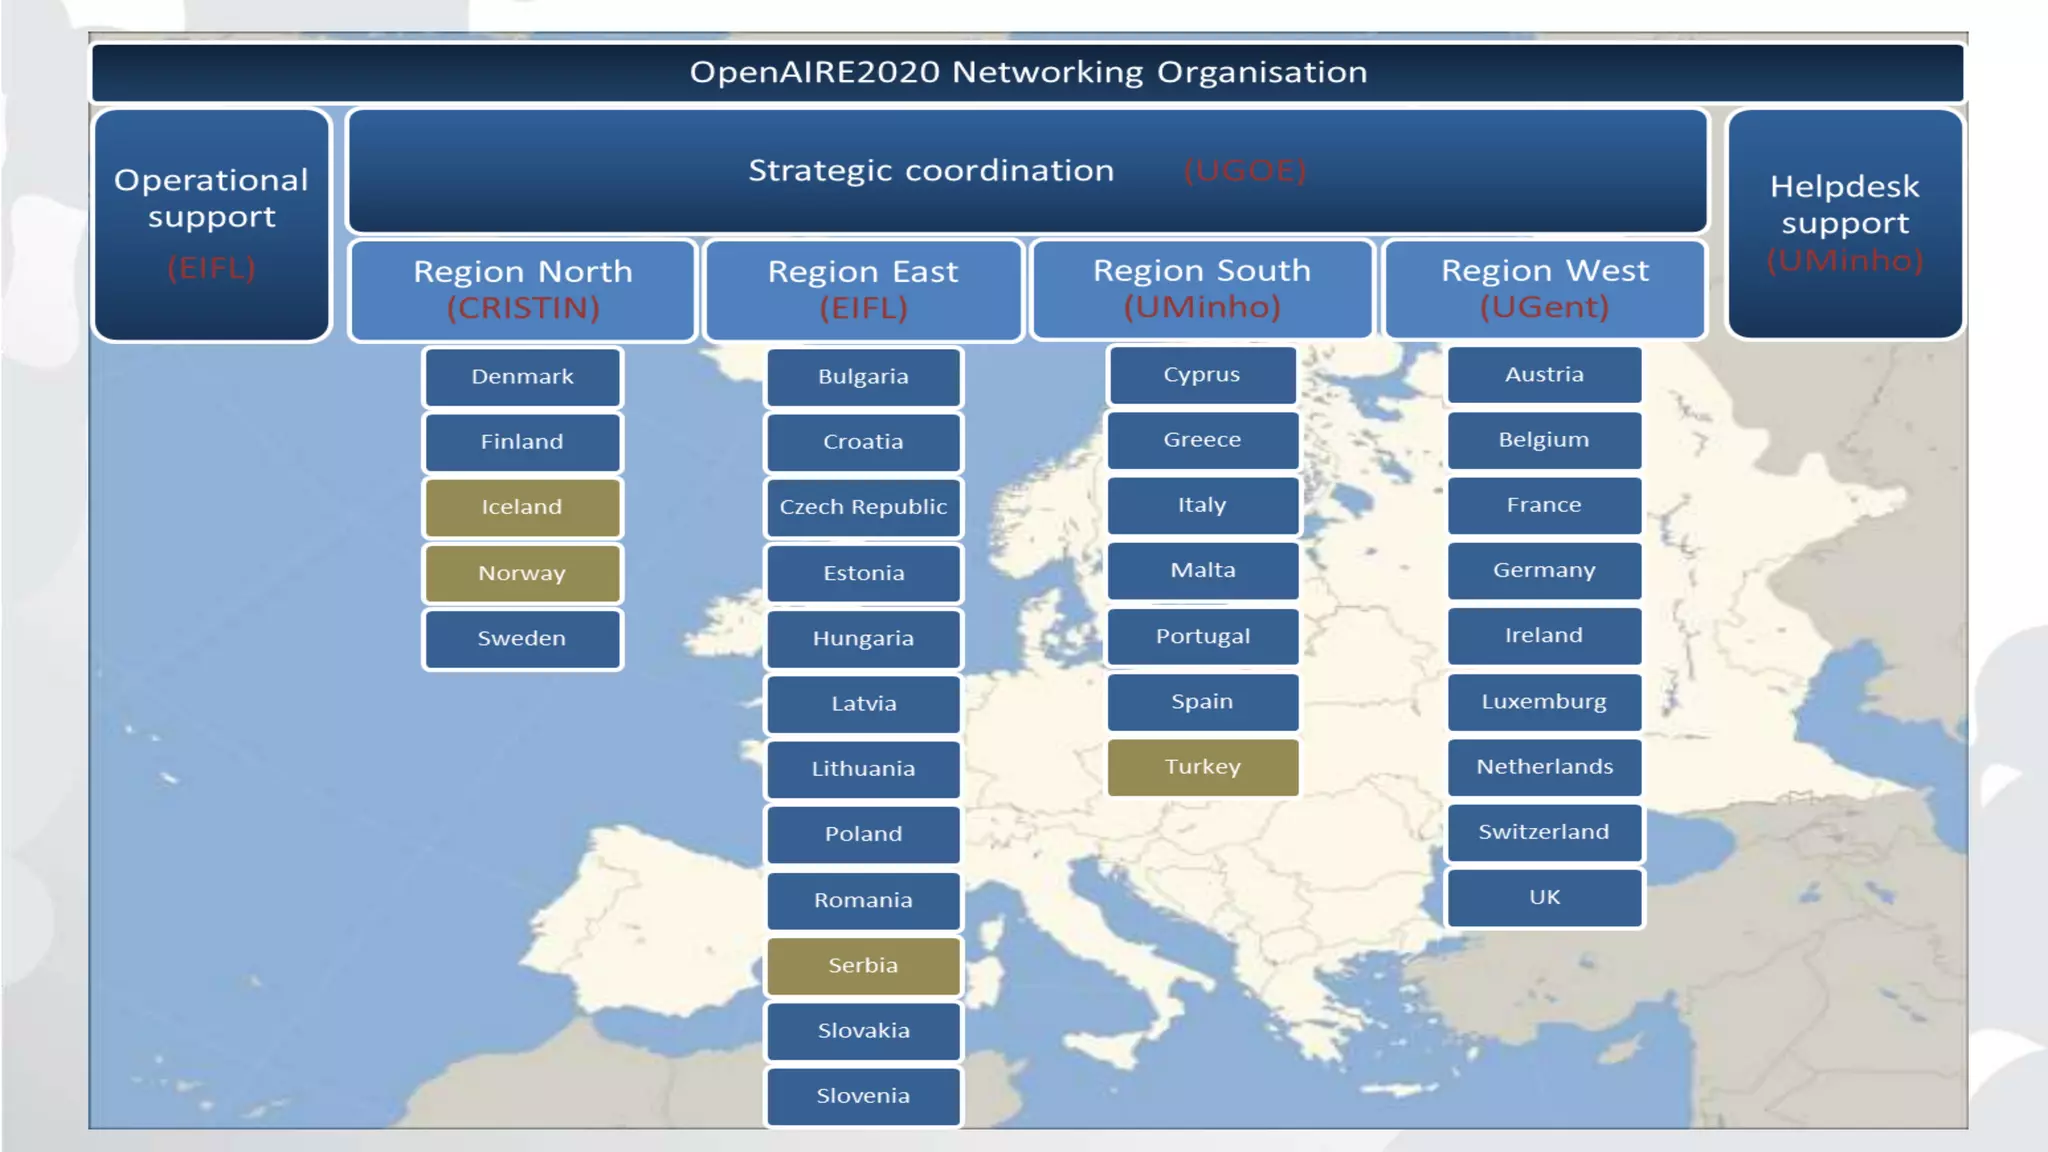Click the Denmark country box
The width and height of the screenshot is (2048, 1152).
(522, 377)
